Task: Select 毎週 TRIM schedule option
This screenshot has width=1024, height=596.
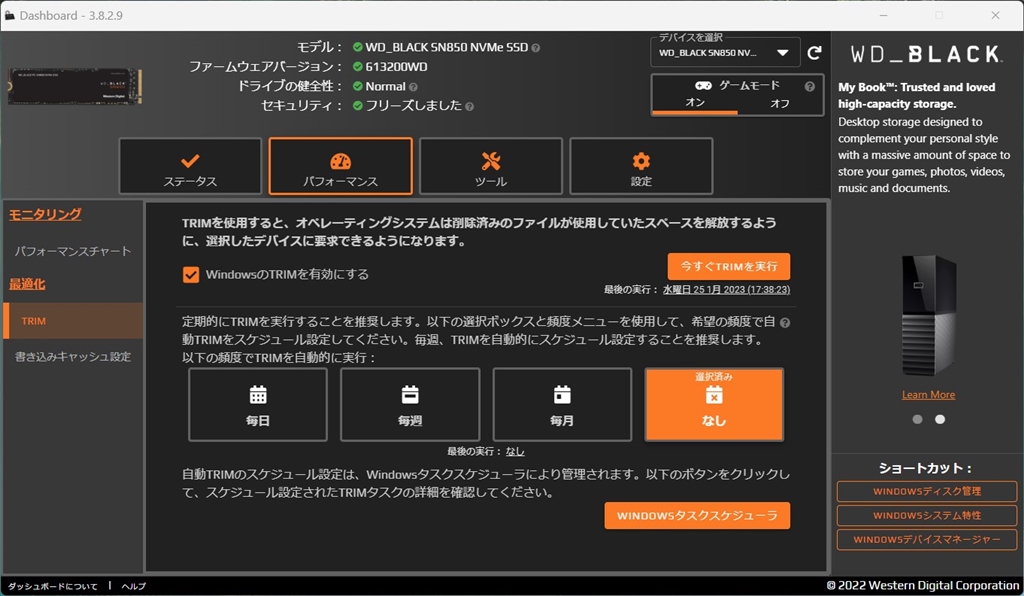Action: click(410, 405)
